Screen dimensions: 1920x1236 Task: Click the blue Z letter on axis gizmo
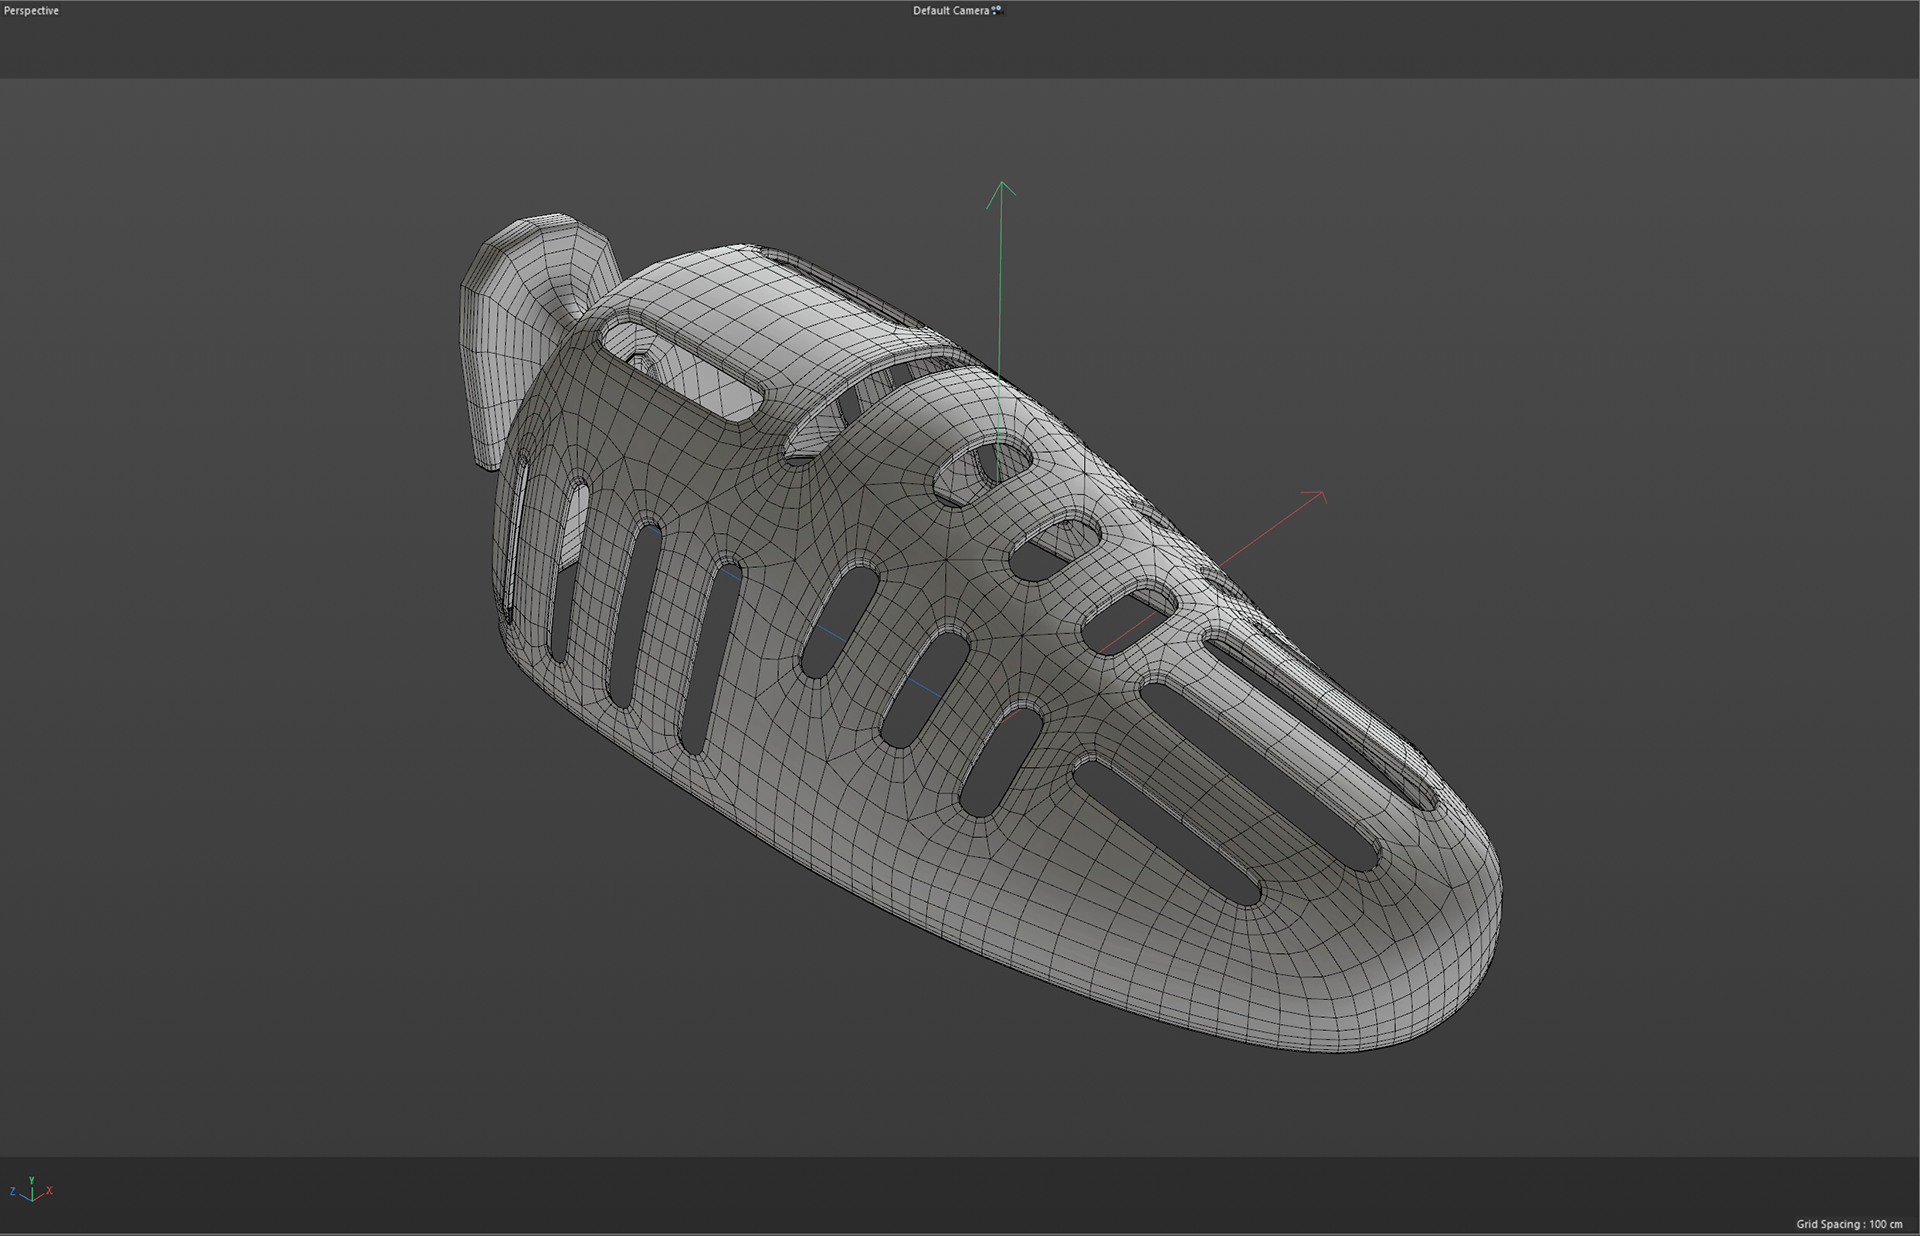(x=12, y=1191)
